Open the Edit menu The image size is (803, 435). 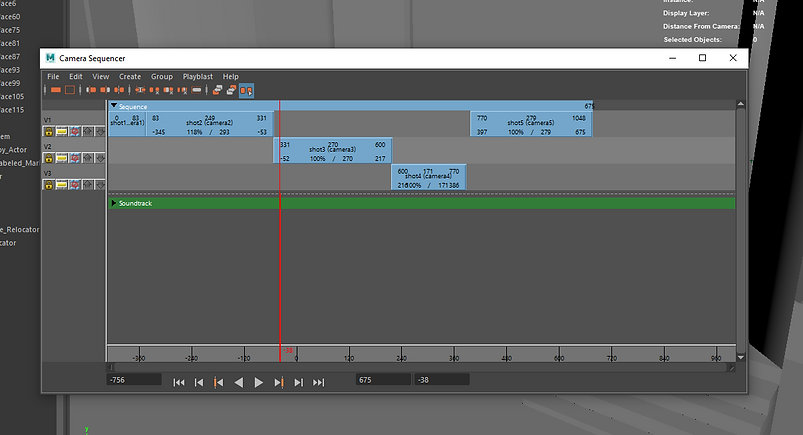[x=76, y=76]
